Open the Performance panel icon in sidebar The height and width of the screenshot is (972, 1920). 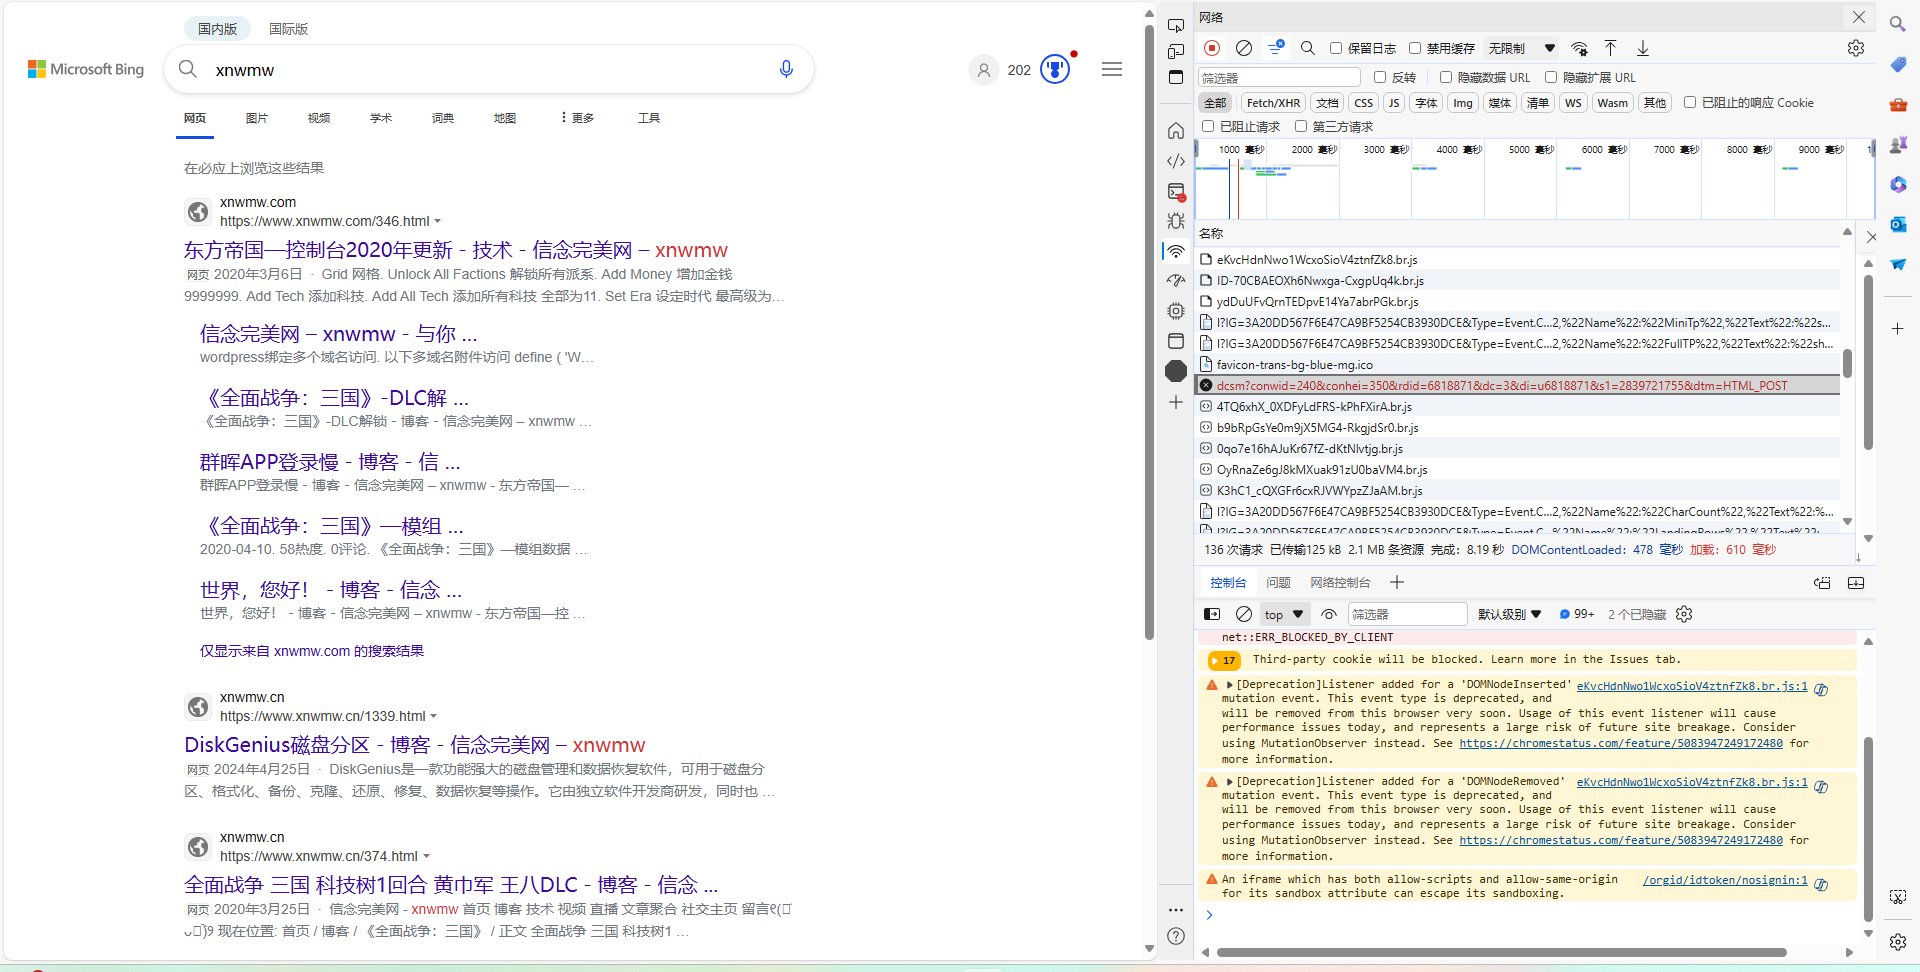(x=1176, y=281)
